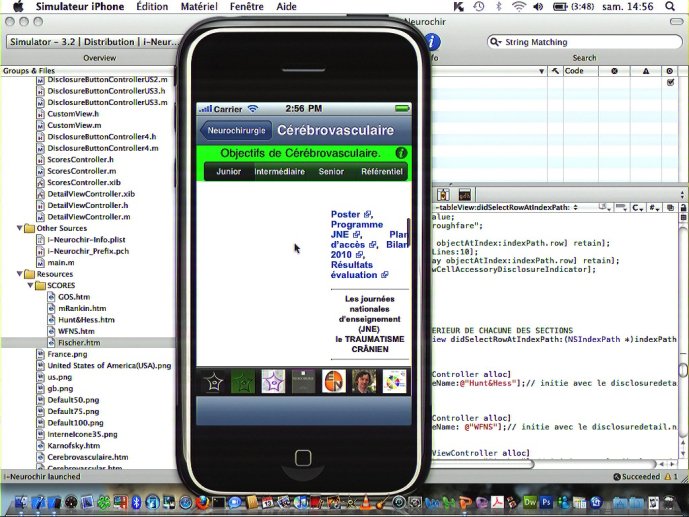Select the Junior segment

(x=228, y=172)
